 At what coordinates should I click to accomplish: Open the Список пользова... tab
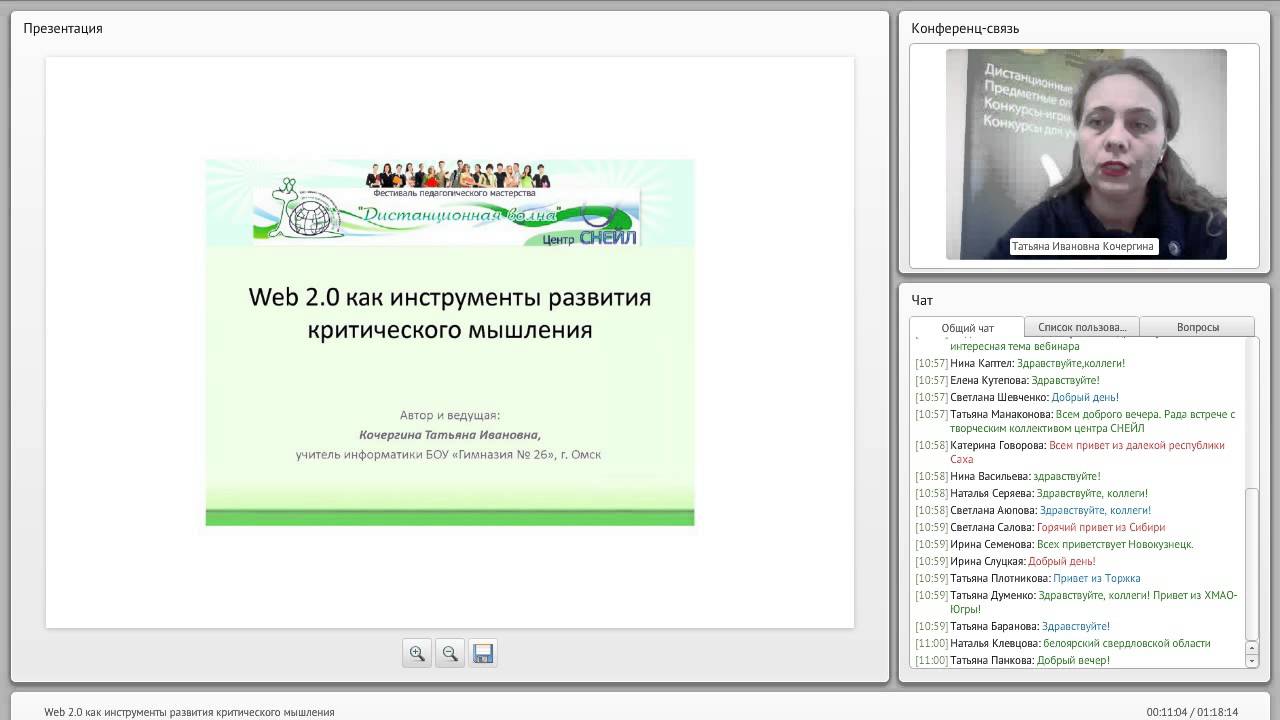(1082, 327)
